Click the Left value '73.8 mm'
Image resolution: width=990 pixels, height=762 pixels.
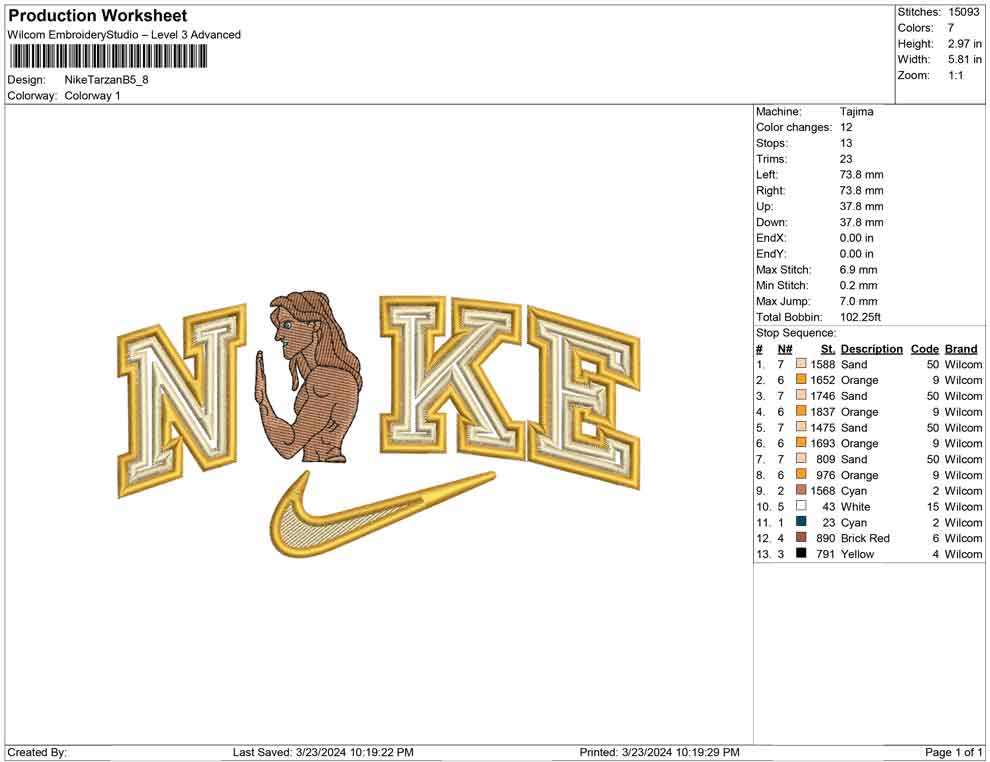862,174
